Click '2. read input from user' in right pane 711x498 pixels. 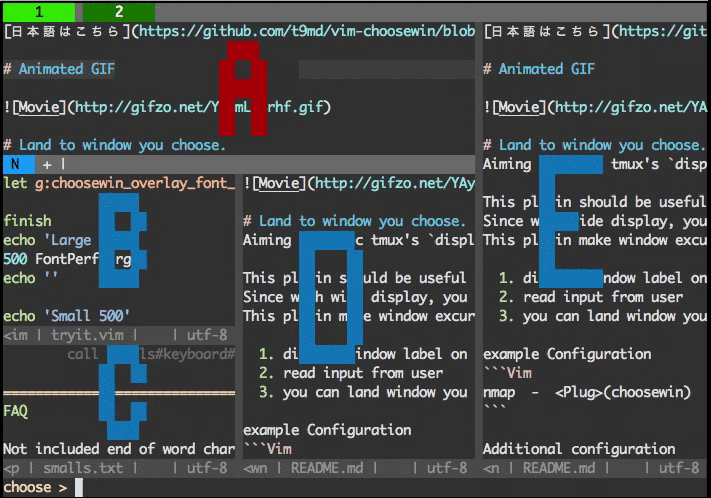click(591, 297)
